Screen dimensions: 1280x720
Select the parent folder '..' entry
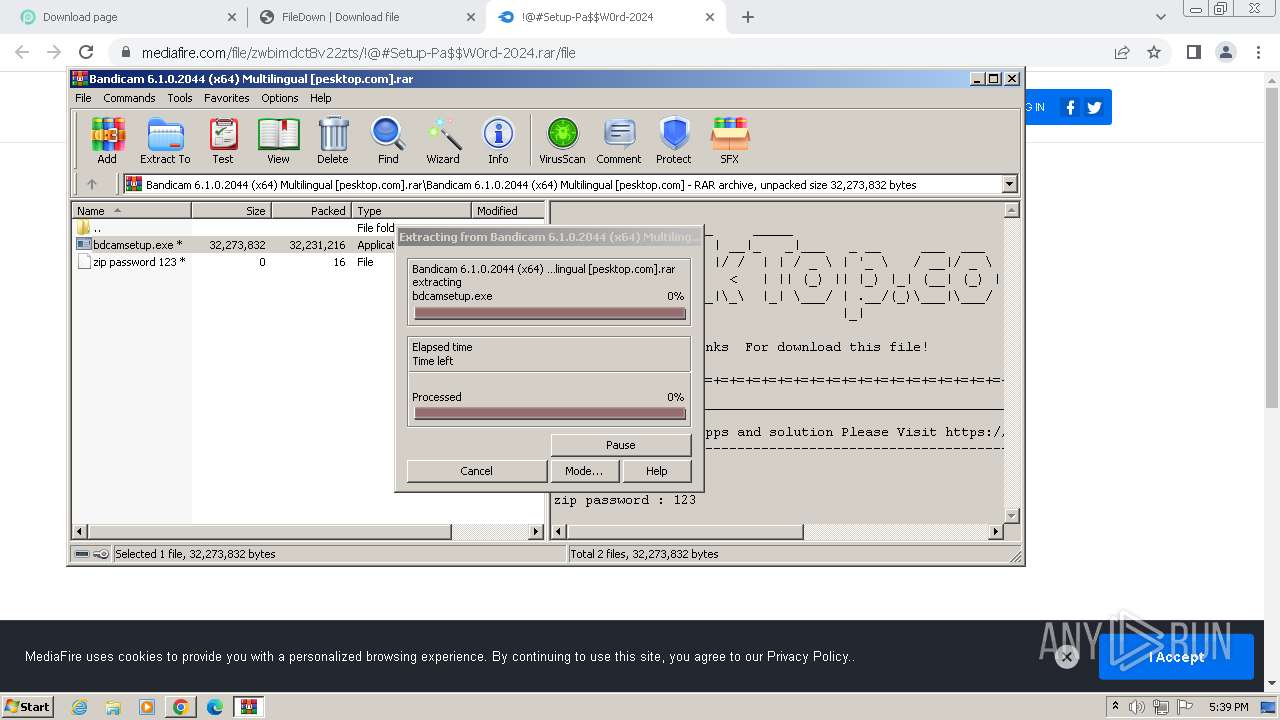[90, 228]
